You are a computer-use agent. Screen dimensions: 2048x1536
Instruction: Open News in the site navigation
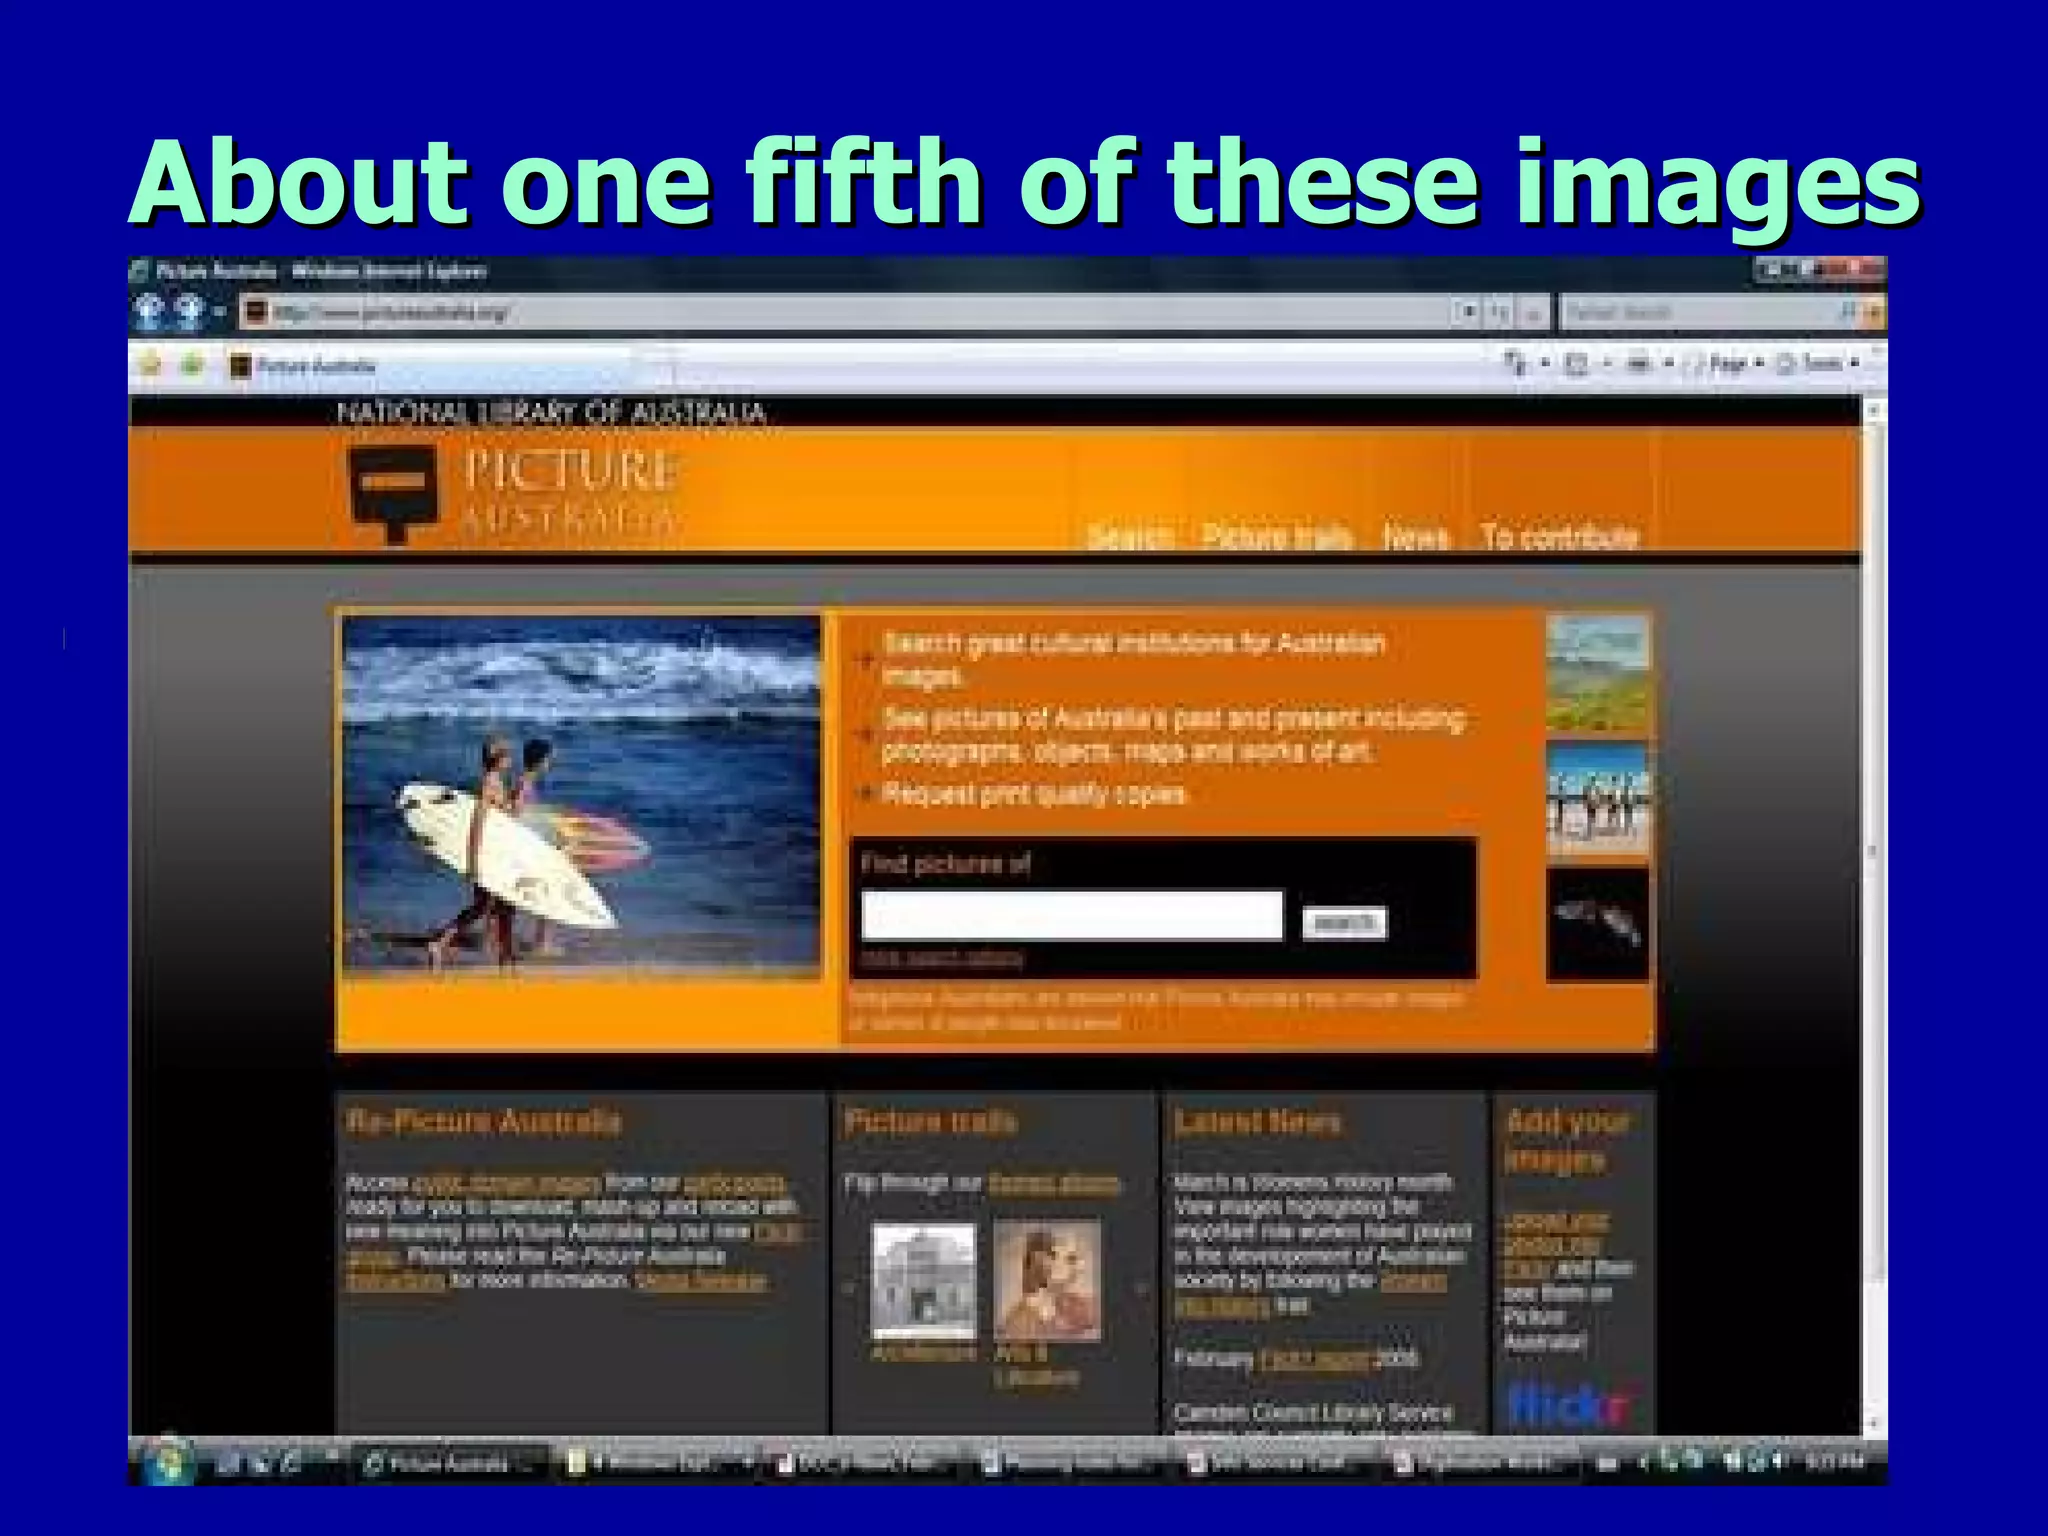coord(1416,537)
